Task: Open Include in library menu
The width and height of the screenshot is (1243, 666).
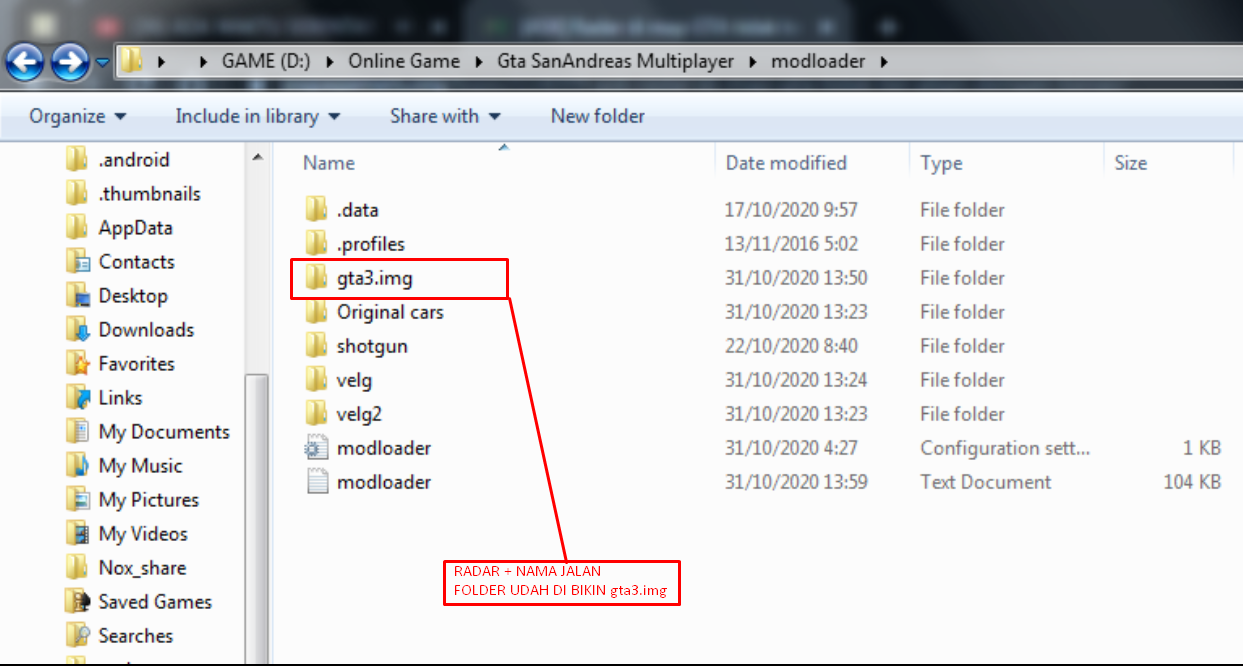Action: 258,116
